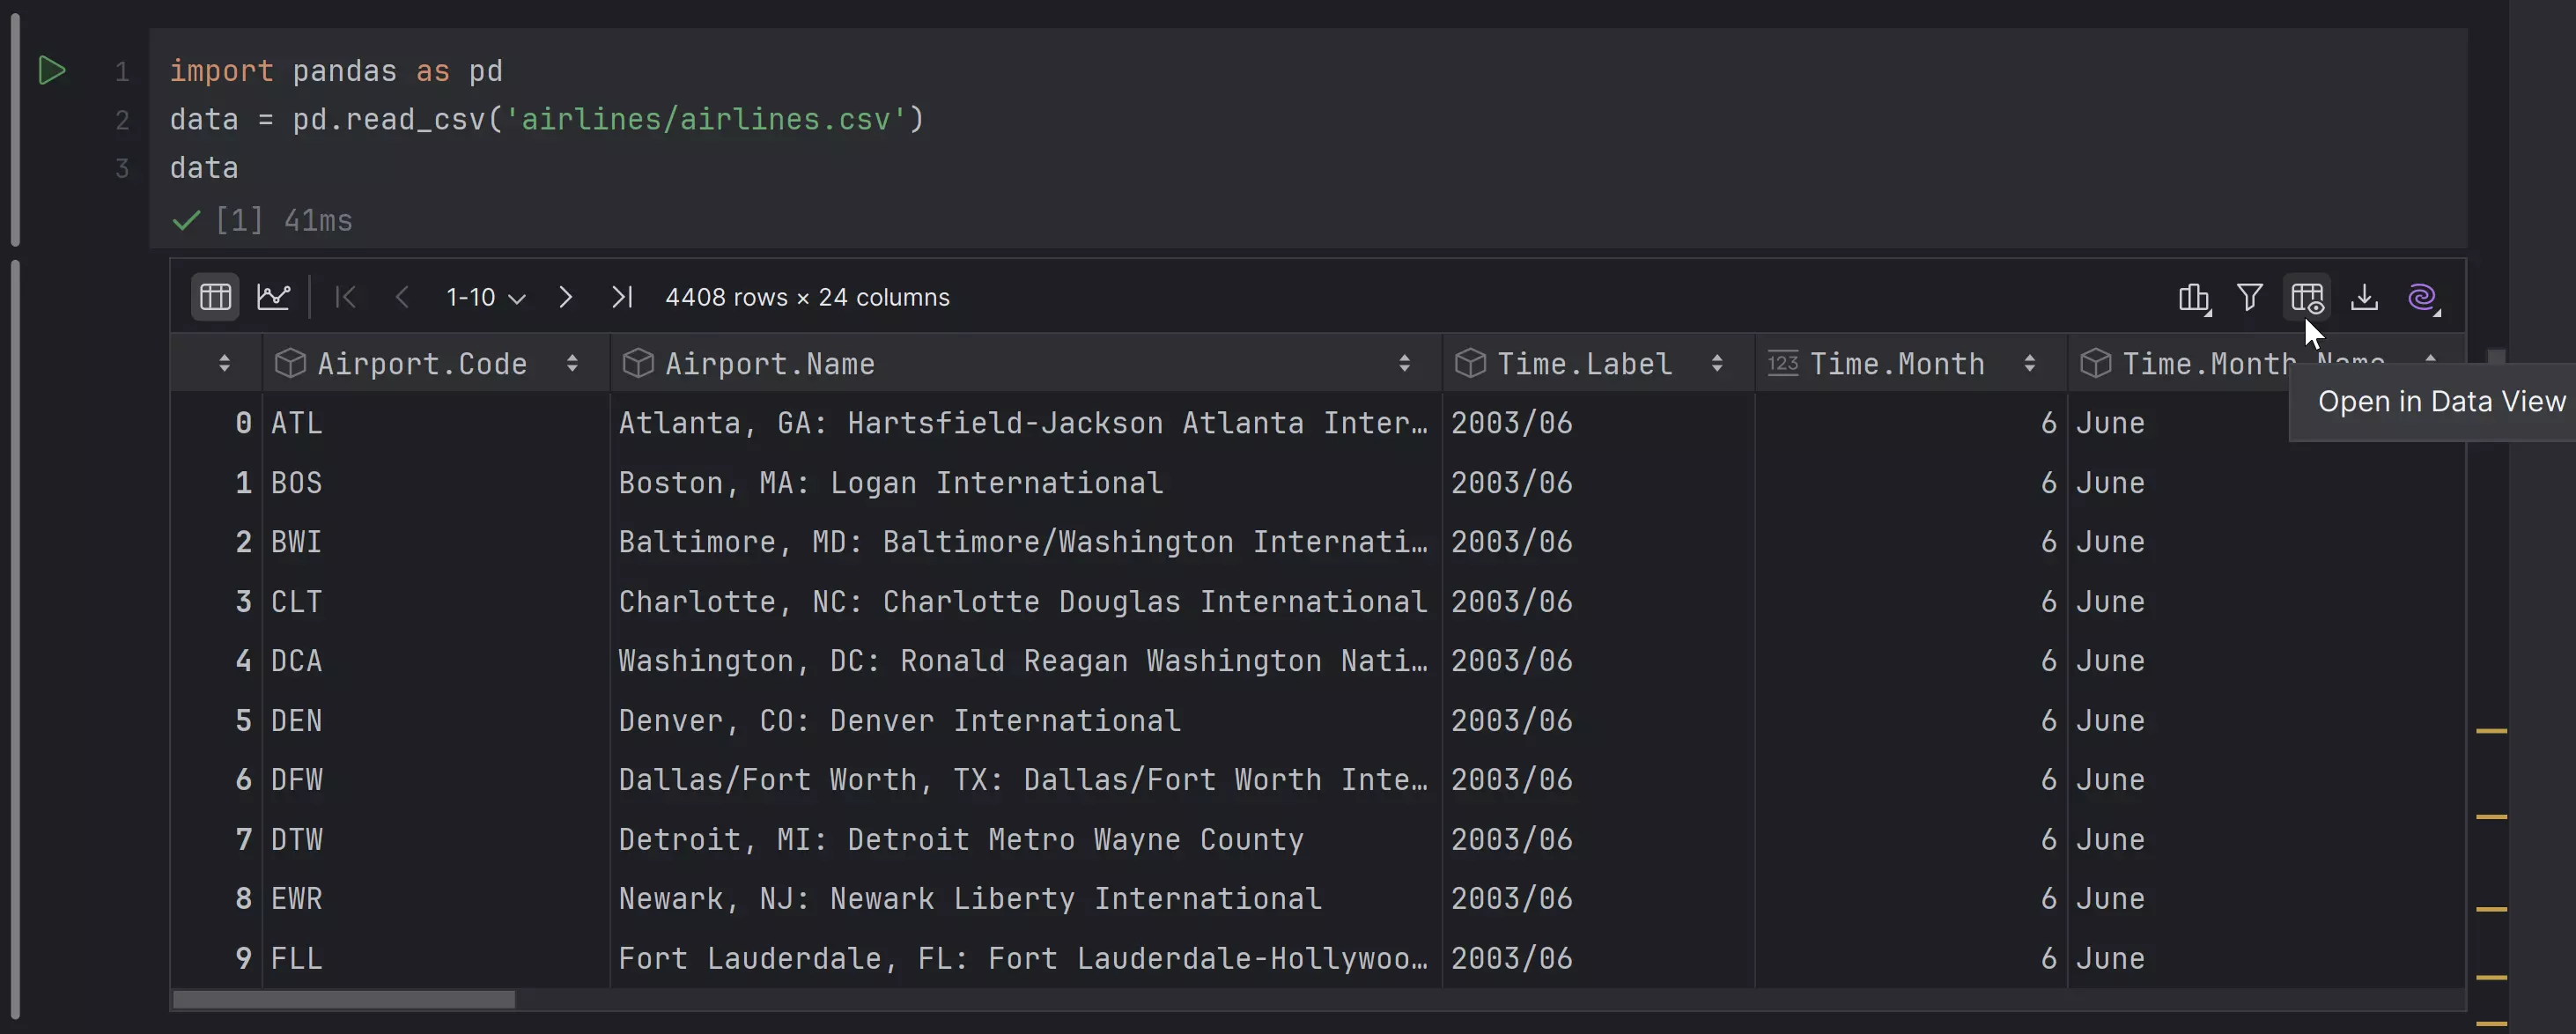Sort by Airport.Code column arrows
2576x1034 pixels.
pyautogui.click(x=572, y=363)
